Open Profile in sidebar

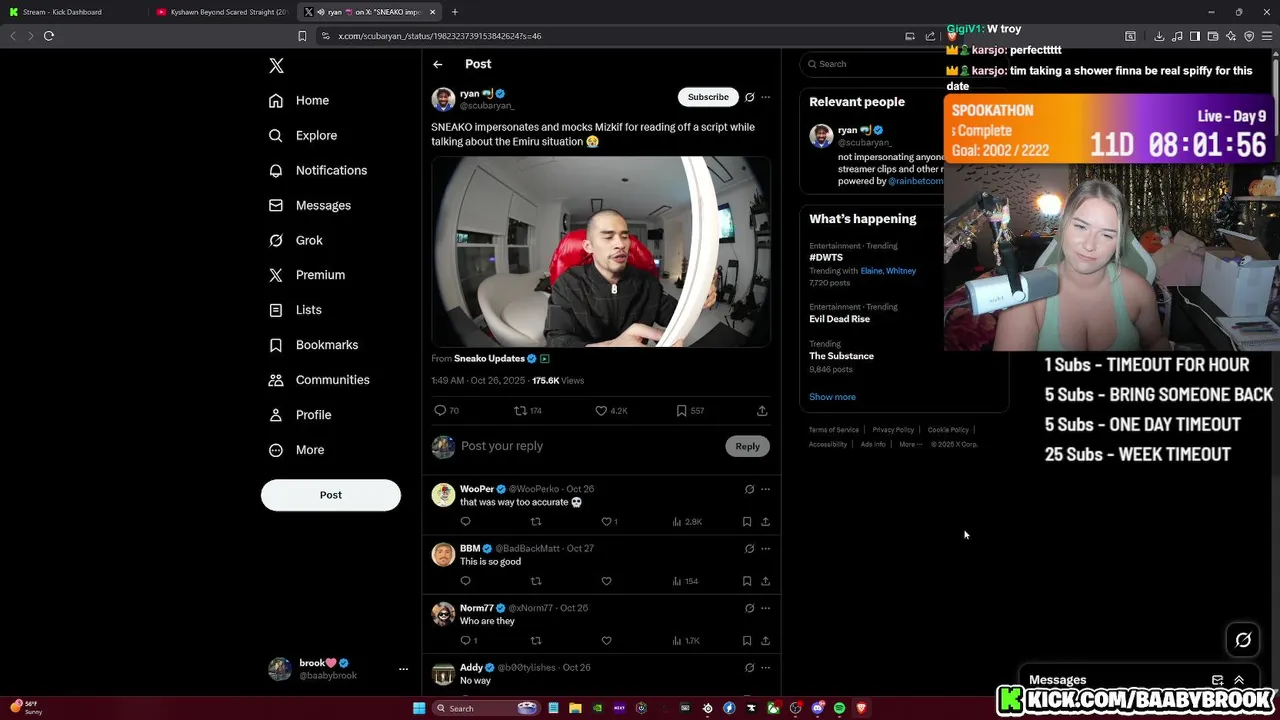point(300,415)
